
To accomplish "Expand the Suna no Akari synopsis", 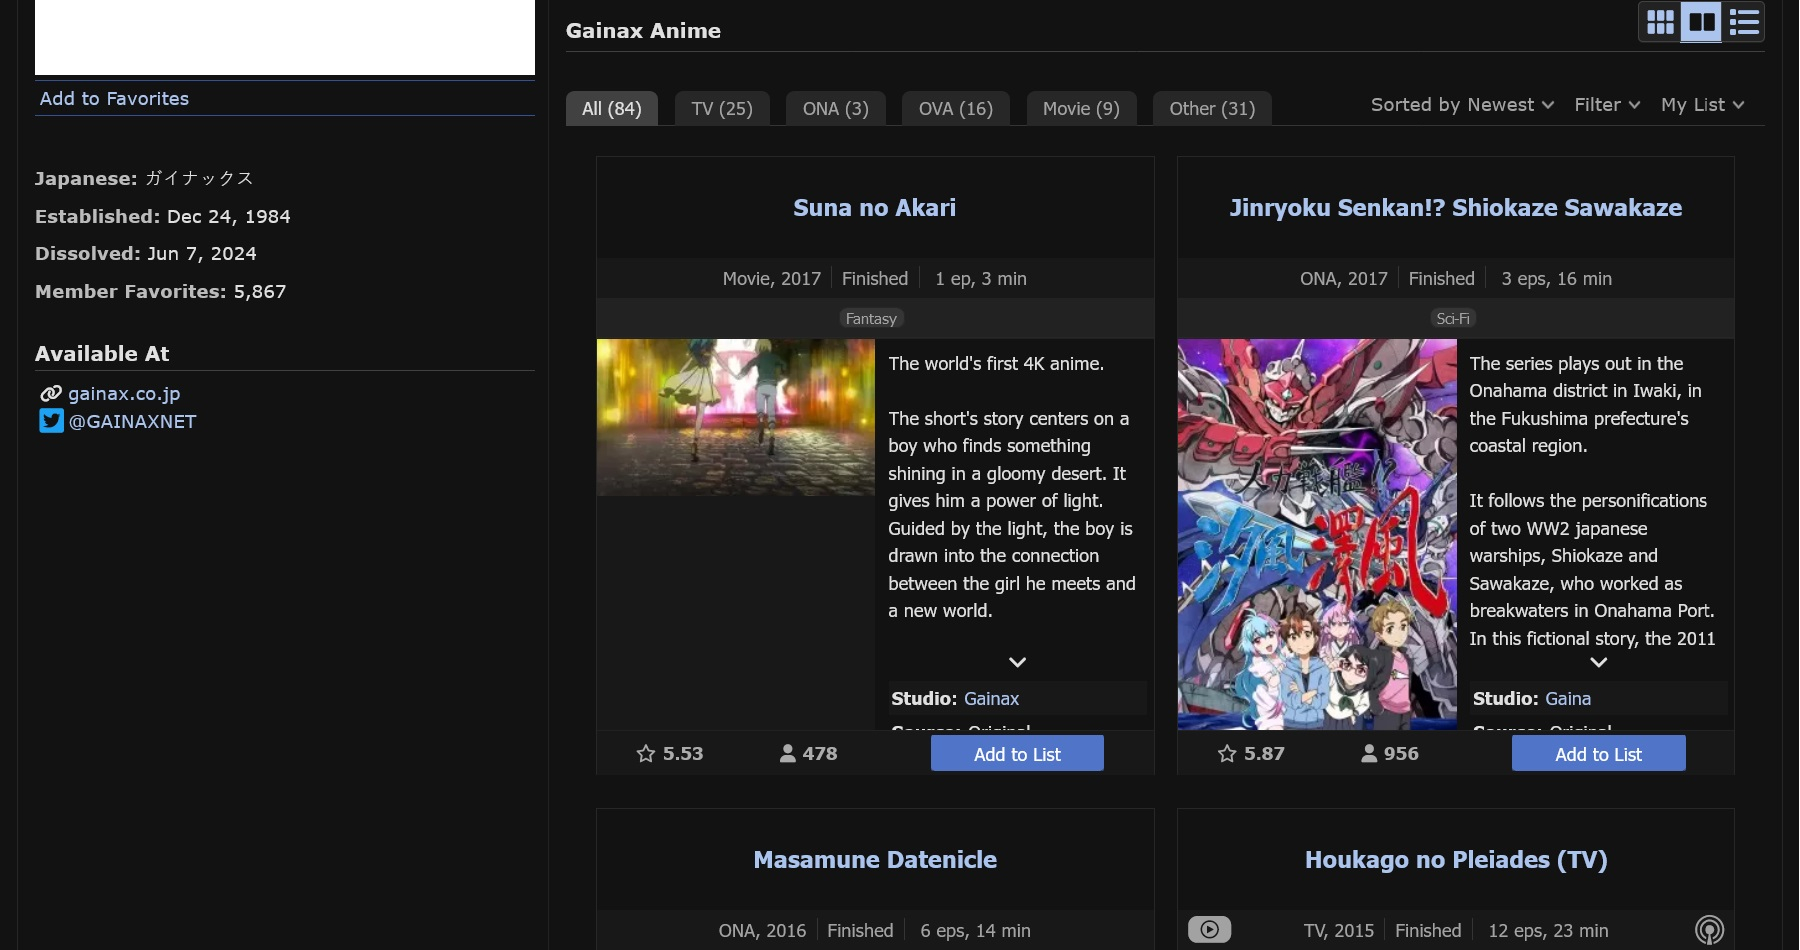I will pos(1017,662).
